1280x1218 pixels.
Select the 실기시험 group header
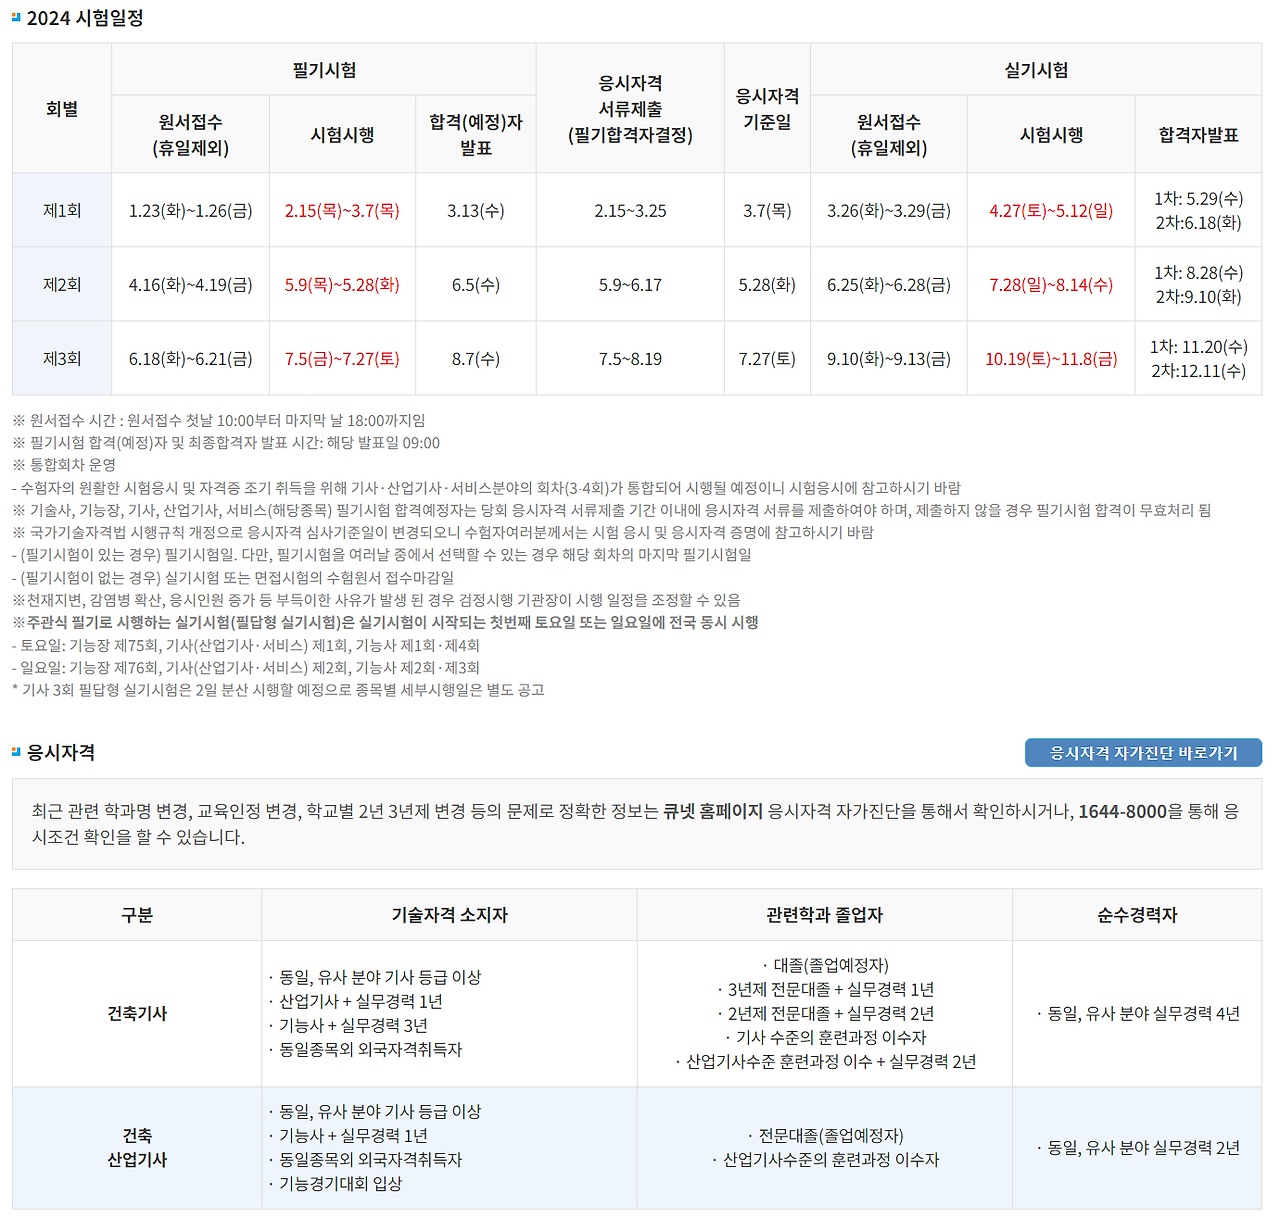click(1036, 70)
